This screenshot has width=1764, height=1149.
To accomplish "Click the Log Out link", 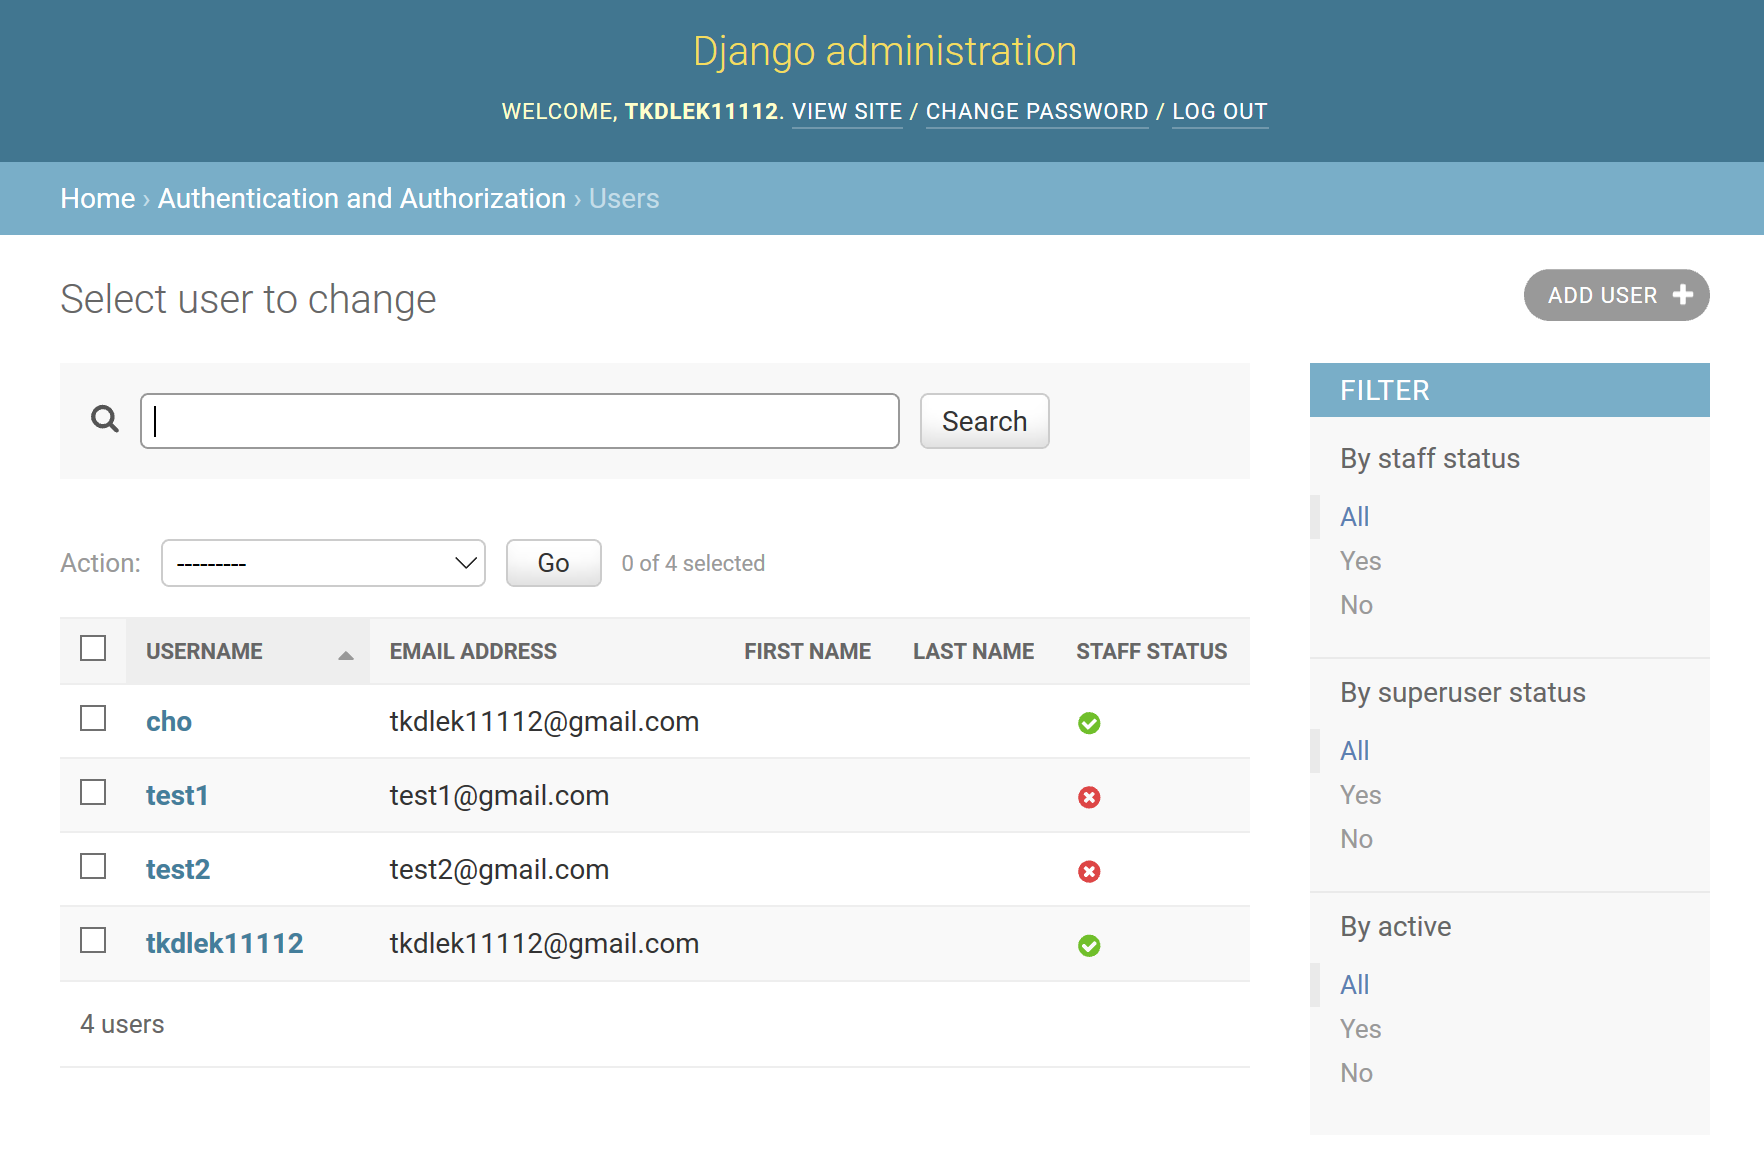I will pyautogui.click(x=1220, y=112).
